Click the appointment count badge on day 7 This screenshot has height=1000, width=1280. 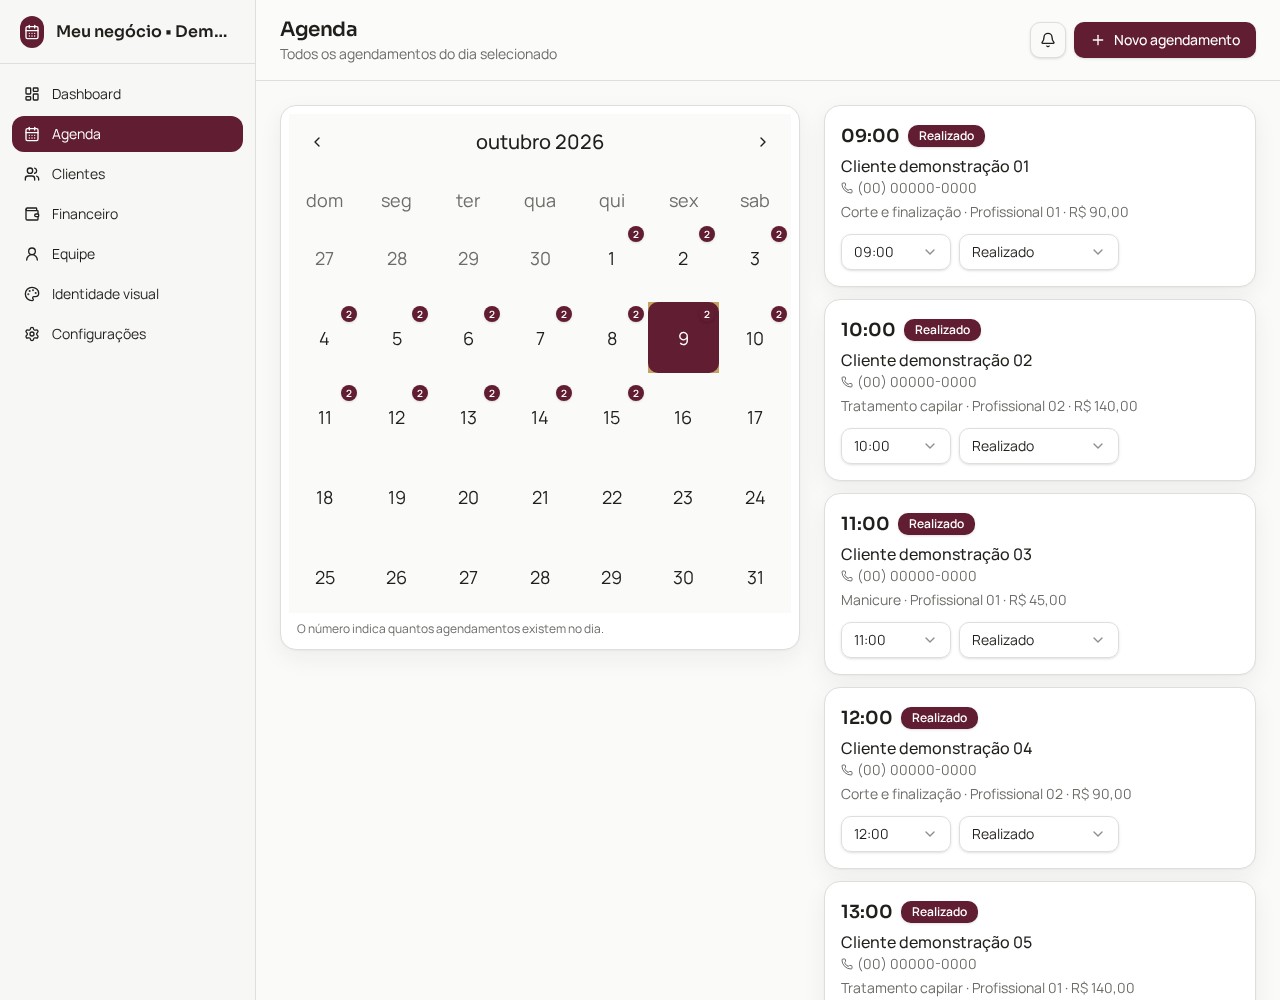pos(564,314)
